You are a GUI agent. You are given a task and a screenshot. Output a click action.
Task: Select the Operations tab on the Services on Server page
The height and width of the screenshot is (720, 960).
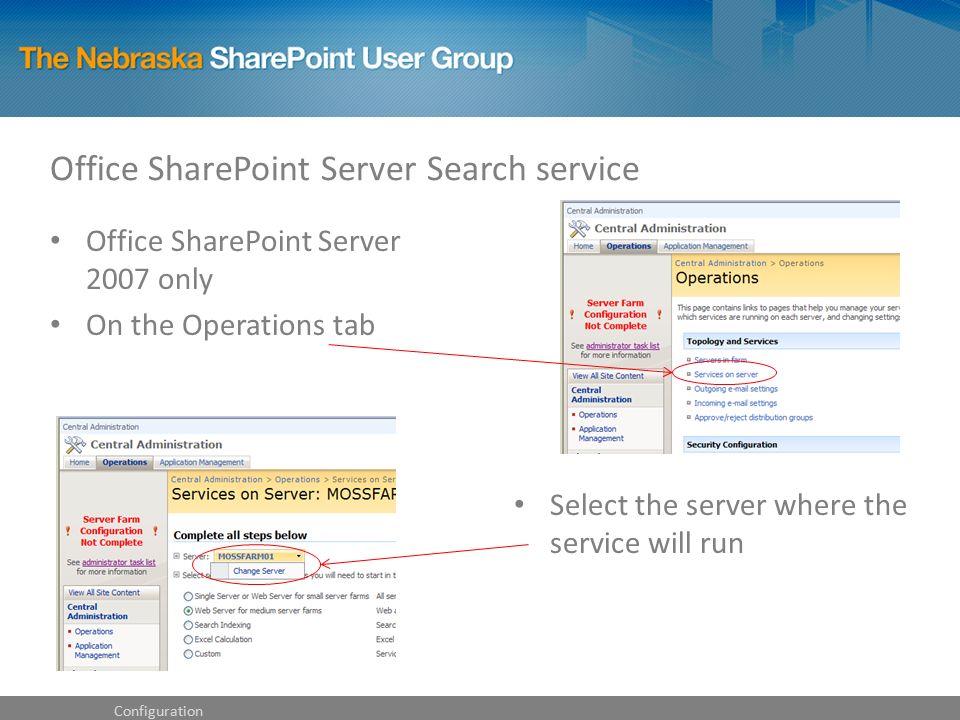(x=124, y=462)
